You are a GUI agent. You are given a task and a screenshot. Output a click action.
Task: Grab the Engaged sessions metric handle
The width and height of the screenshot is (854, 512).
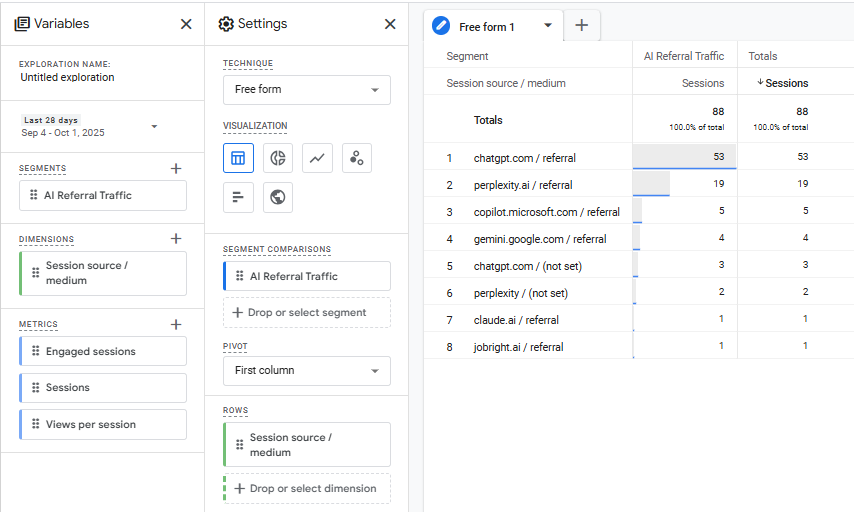point(35,351)
